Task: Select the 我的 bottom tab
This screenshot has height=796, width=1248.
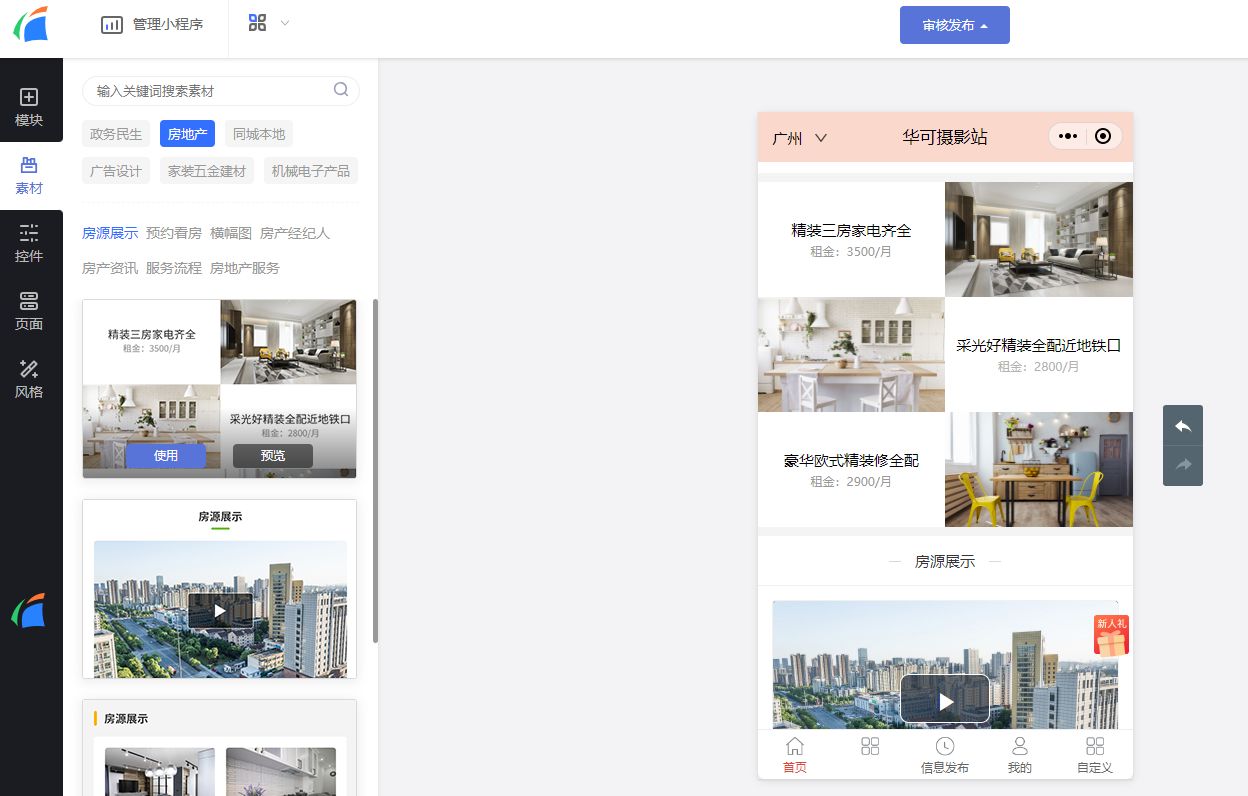Action: tap(1020, 755)
